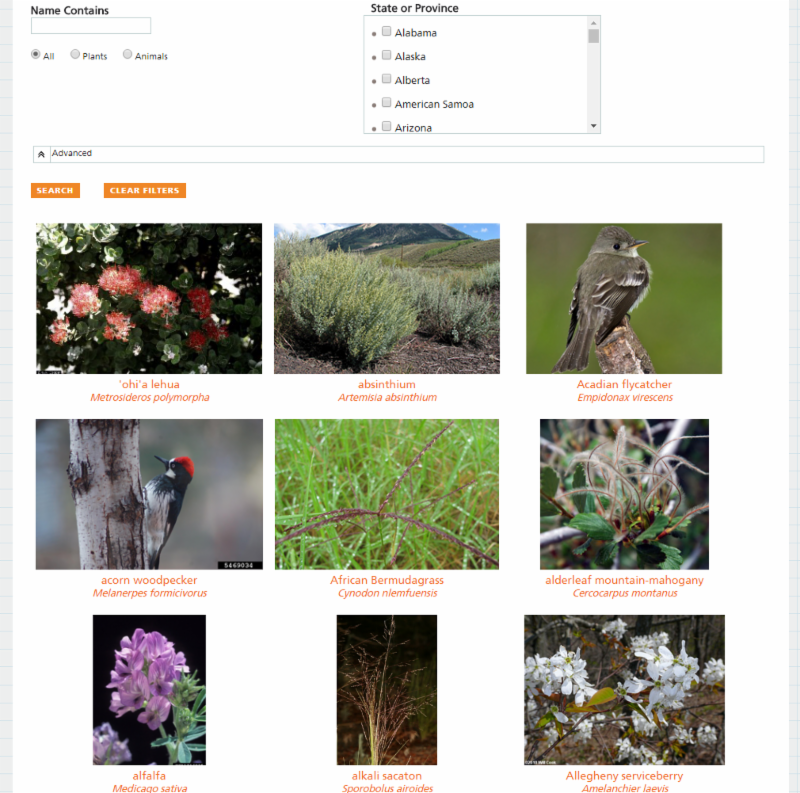Viewport: 800px width, 793px height.
Task: Select the Animals radio button
Action: click(128, 54)
